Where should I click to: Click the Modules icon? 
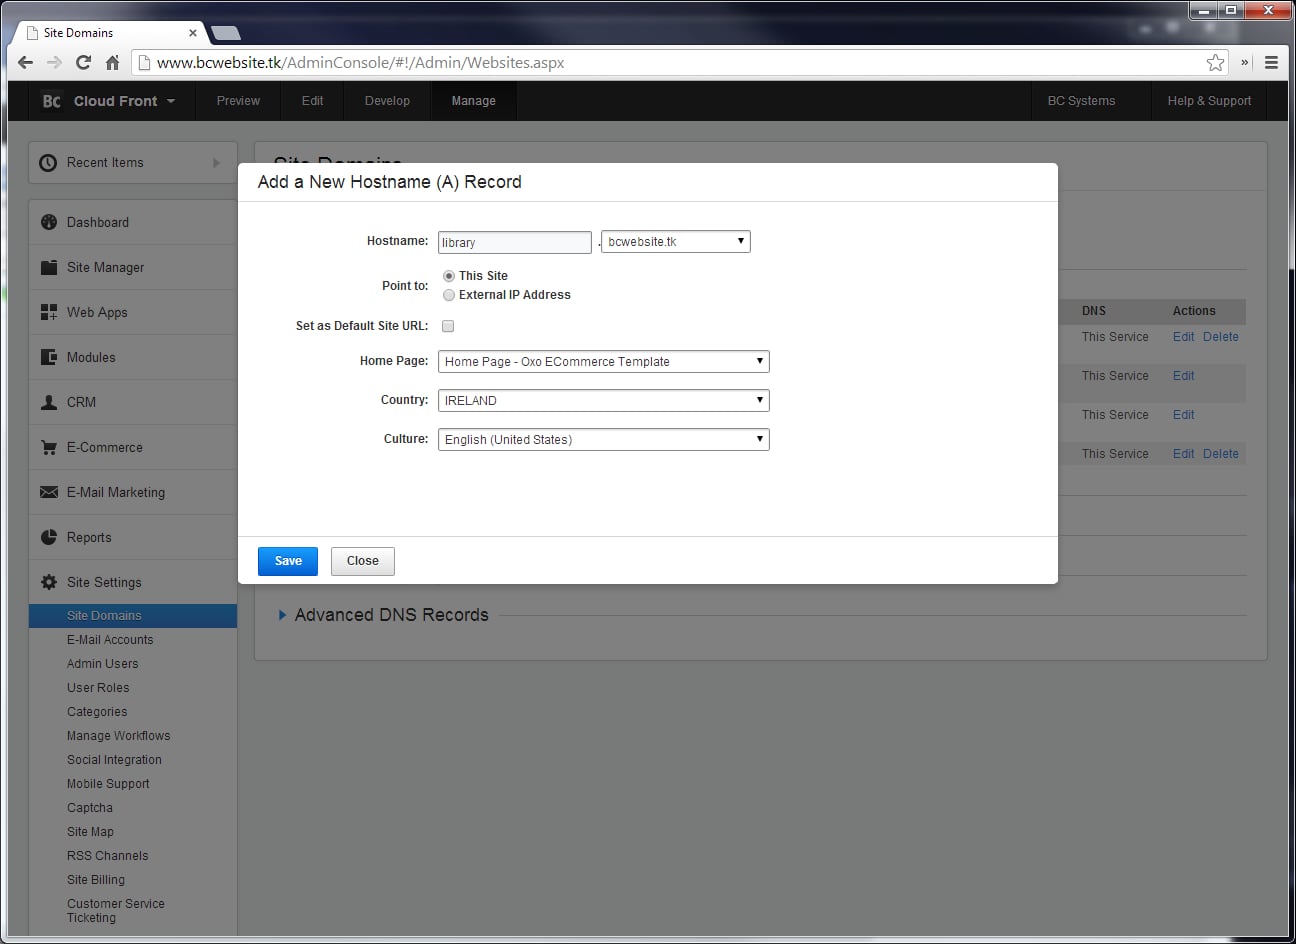click(x=48, y=357)
